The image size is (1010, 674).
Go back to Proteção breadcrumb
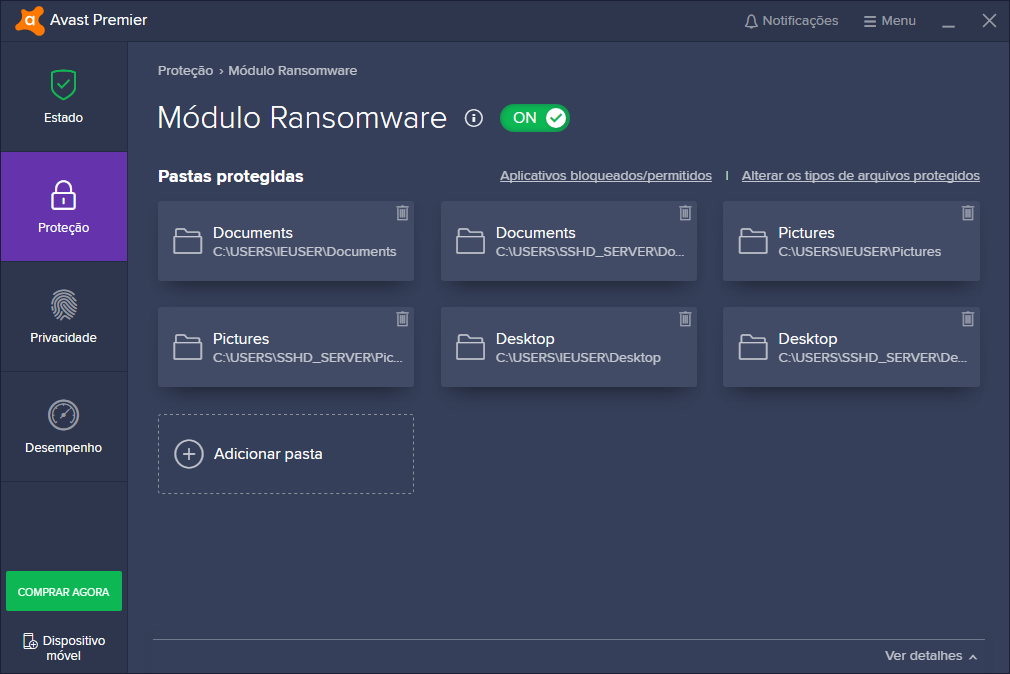[x=186, y=71]
